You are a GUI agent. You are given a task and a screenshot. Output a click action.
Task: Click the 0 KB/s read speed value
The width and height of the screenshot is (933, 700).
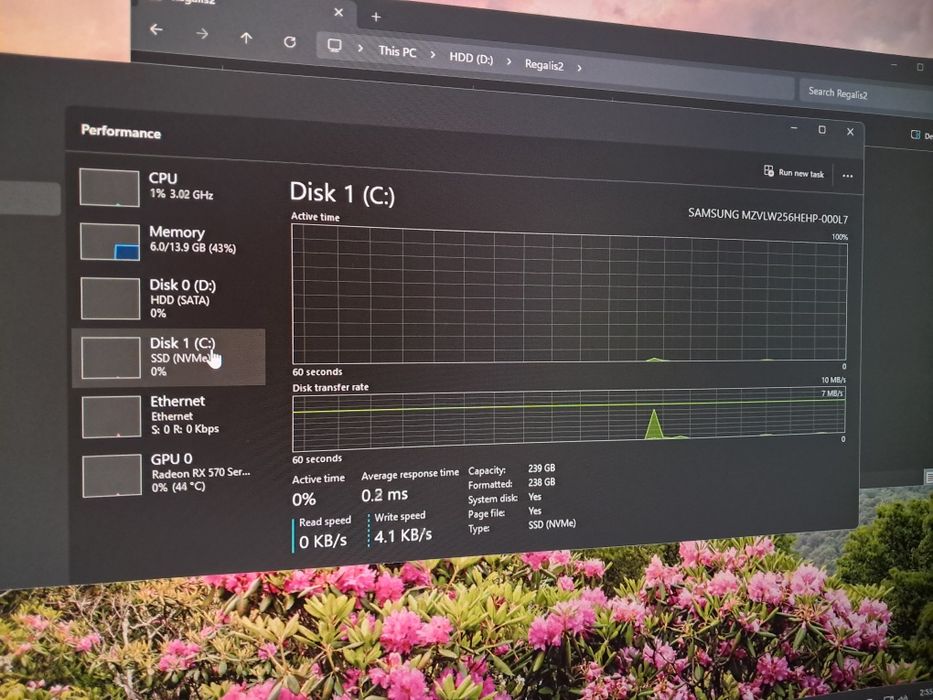323,541
